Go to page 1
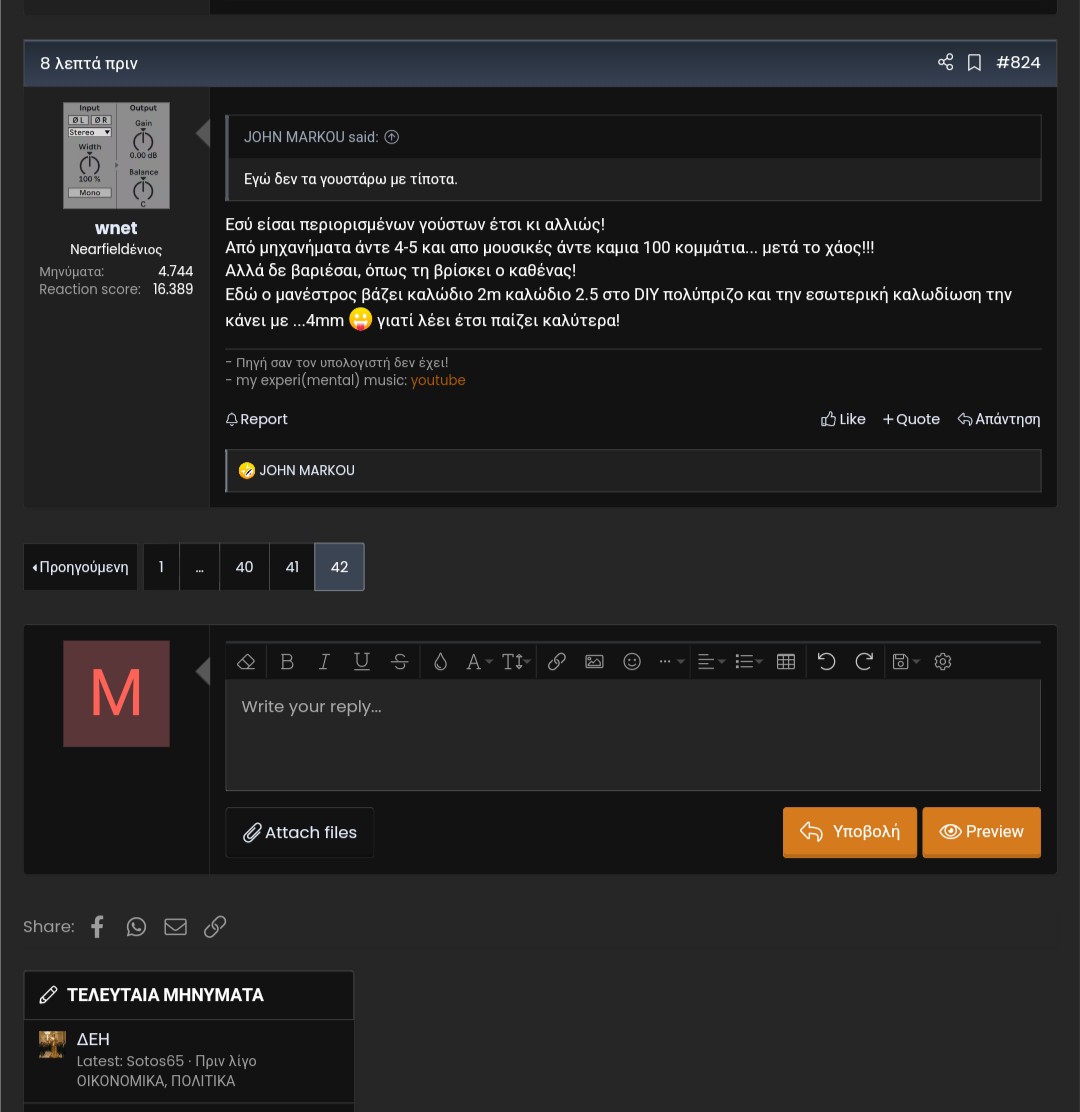The width and height of the screenshot is (1080, 1112). 161,567
